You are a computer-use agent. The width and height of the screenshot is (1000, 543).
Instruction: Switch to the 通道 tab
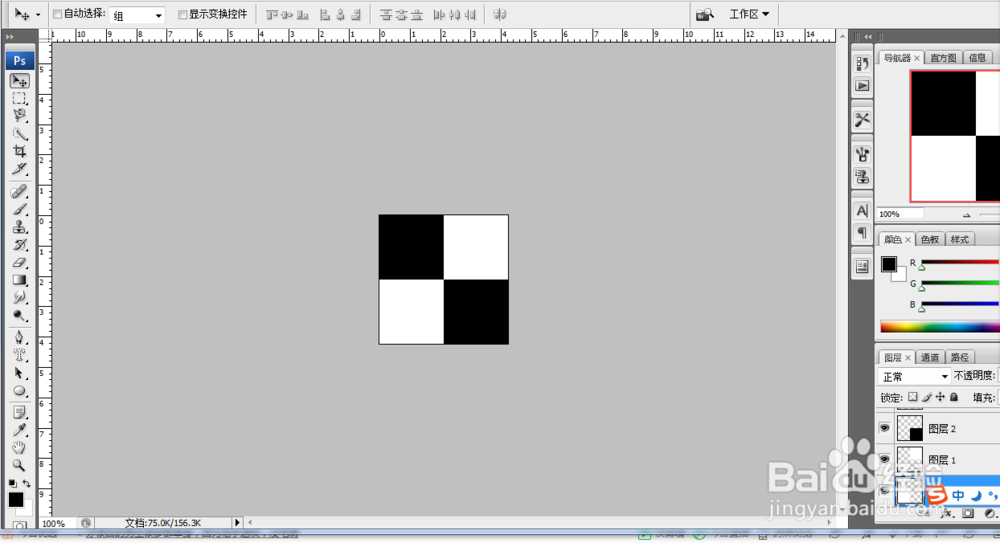[x=930, y=357]
